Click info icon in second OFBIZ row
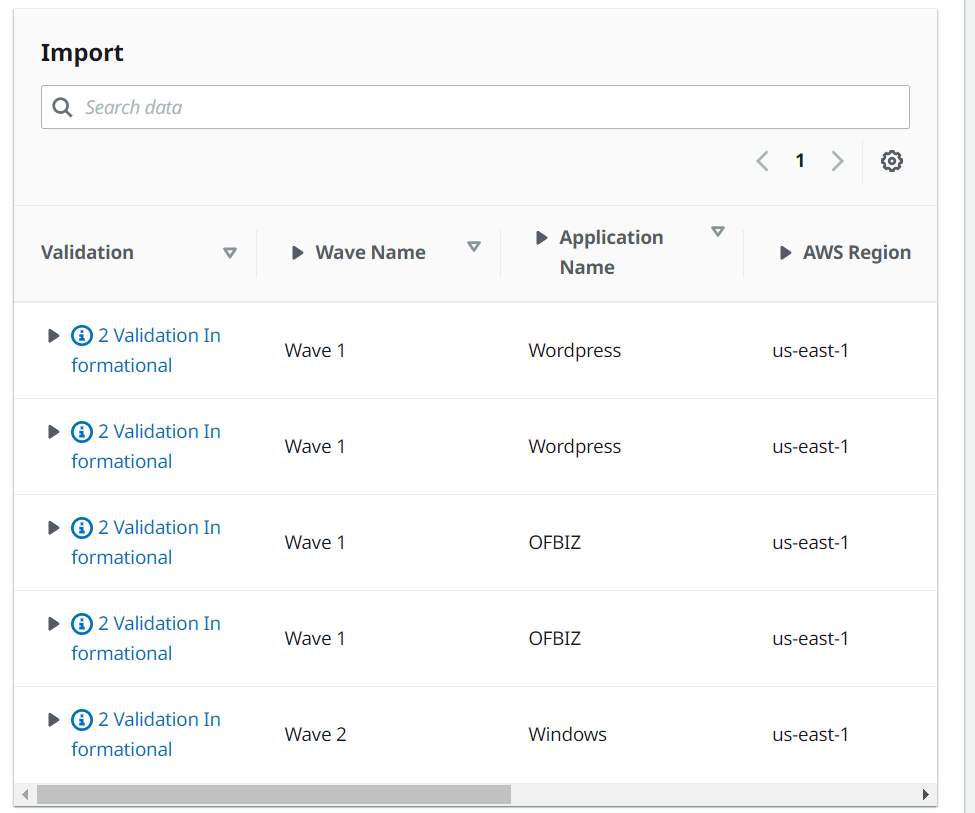The image size is (975, 813). (81, 623)
